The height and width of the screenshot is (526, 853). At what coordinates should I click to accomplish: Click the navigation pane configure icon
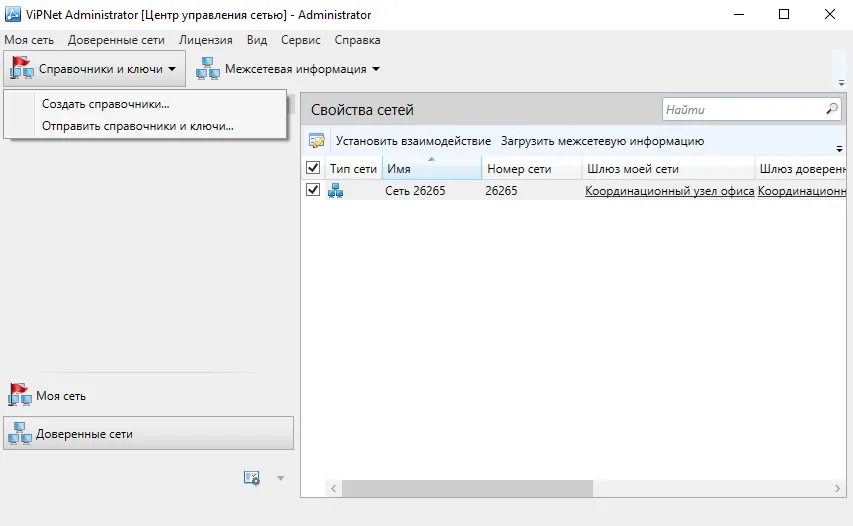click(251, 478)
